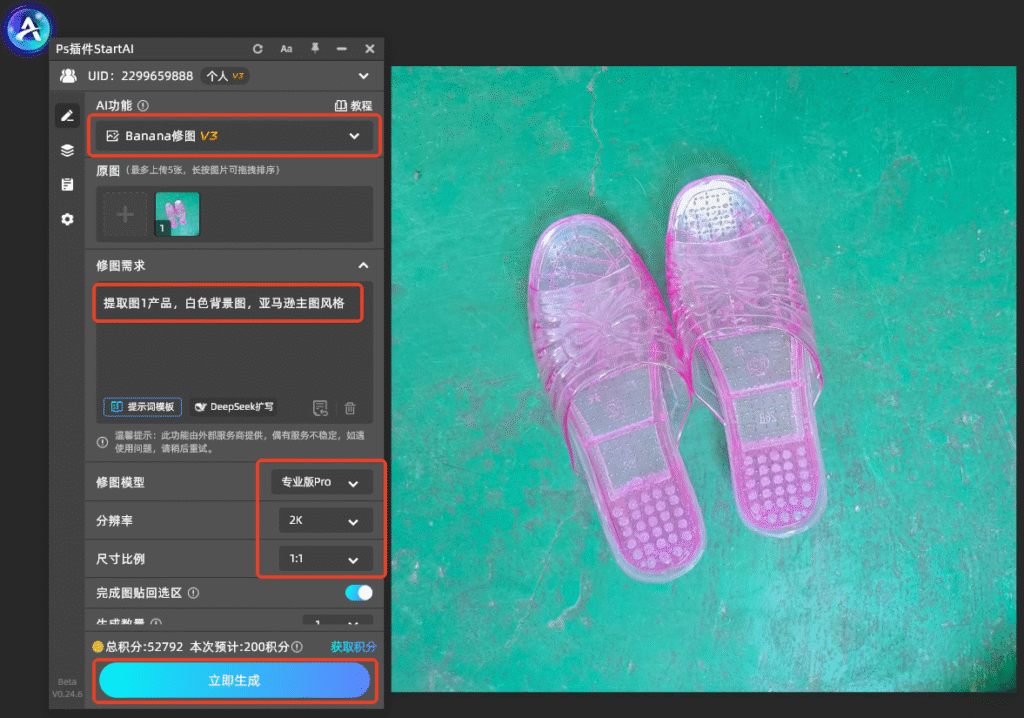This screenshot has height=718, width=1024.
Task: Click the Beta V0.24.6 version label
Action: pos(67,688)
